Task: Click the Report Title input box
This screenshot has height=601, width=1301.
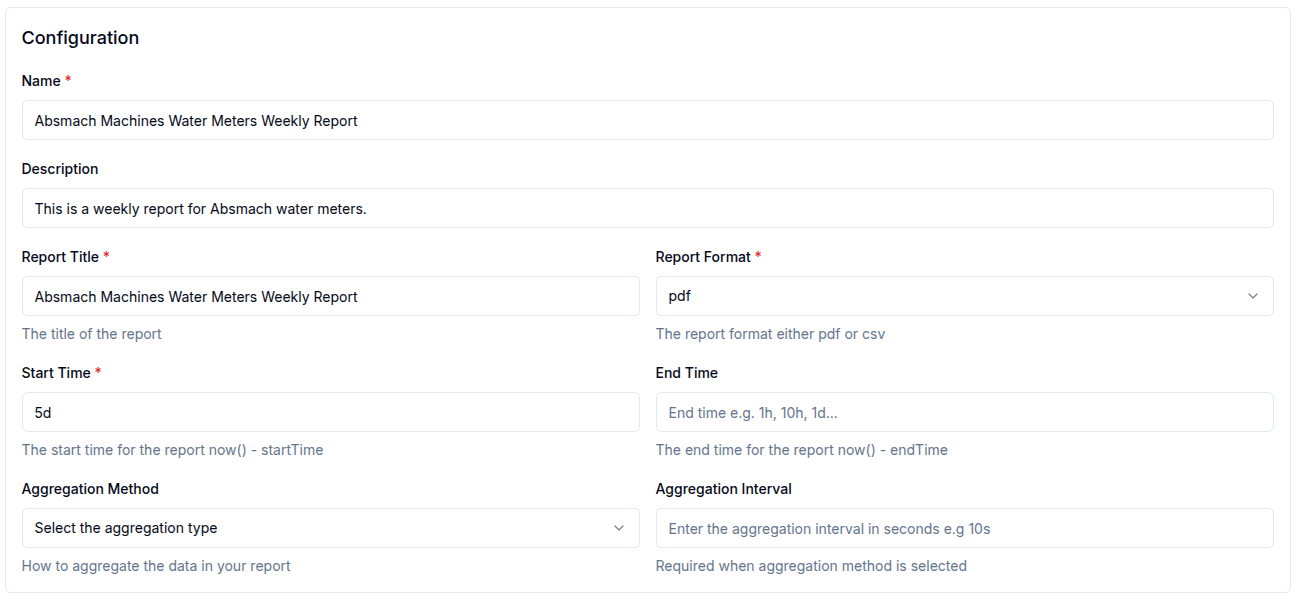Action: (330, 296)
